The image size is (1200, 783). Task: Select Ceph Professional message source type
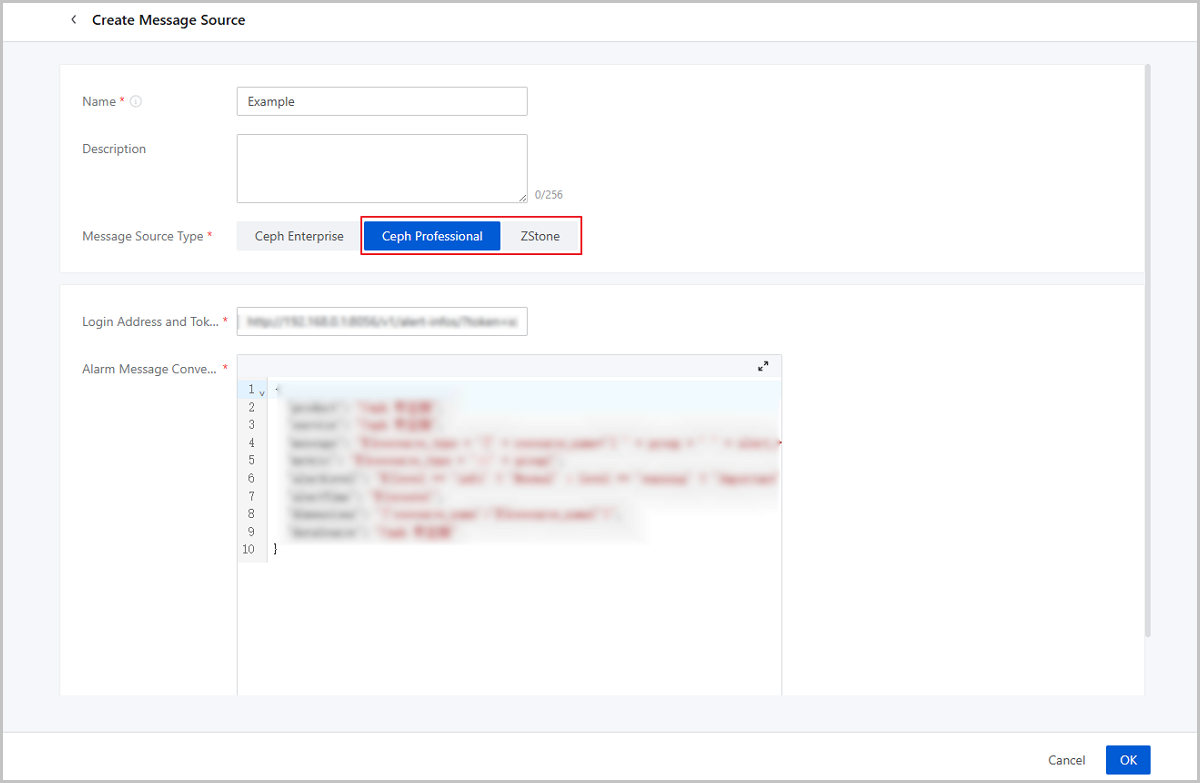tap(432, 237)
